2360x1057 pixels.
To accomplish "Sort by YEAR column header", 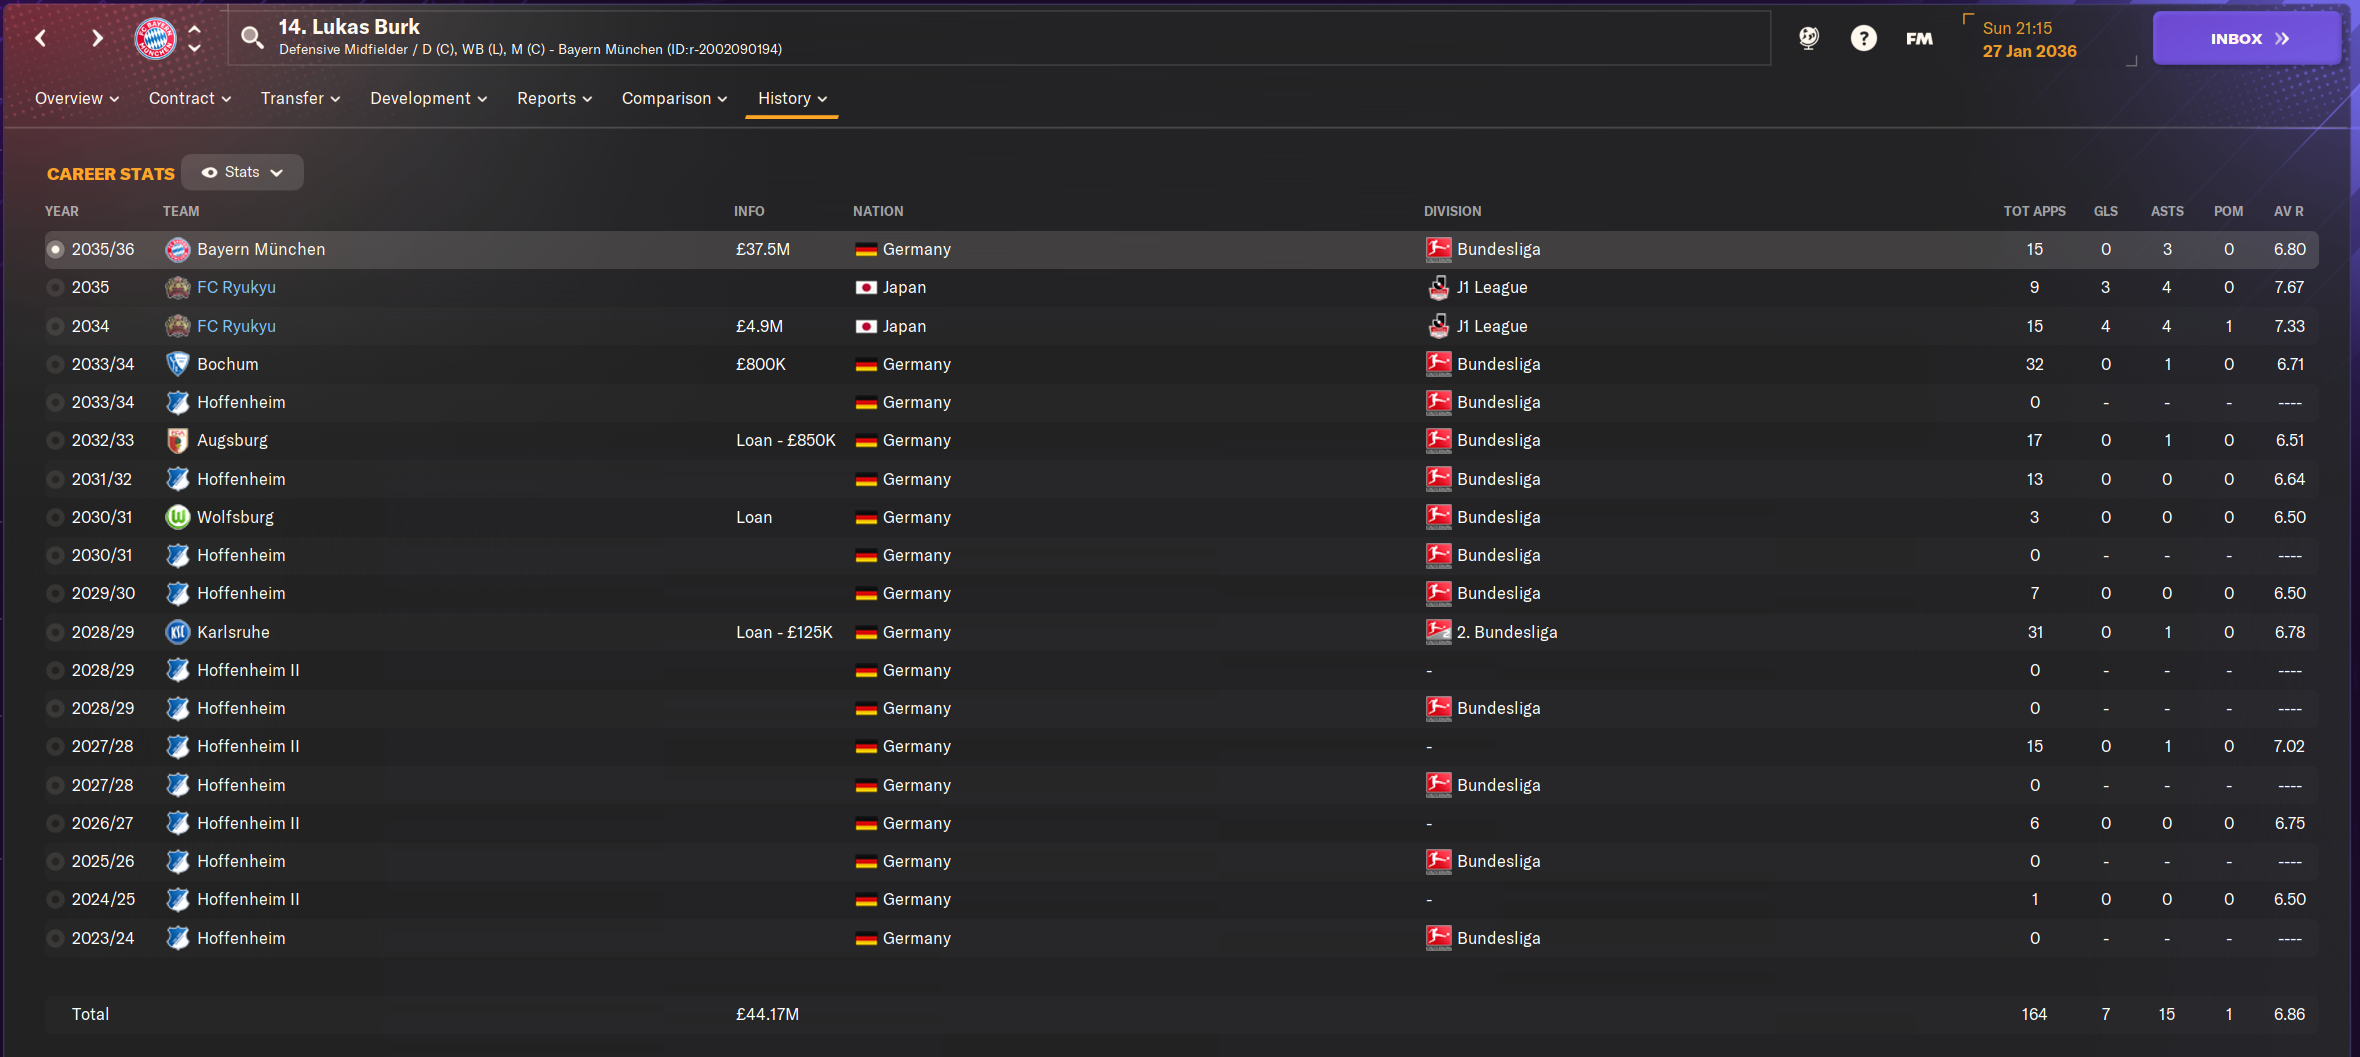I will click(x=62, y=211).
